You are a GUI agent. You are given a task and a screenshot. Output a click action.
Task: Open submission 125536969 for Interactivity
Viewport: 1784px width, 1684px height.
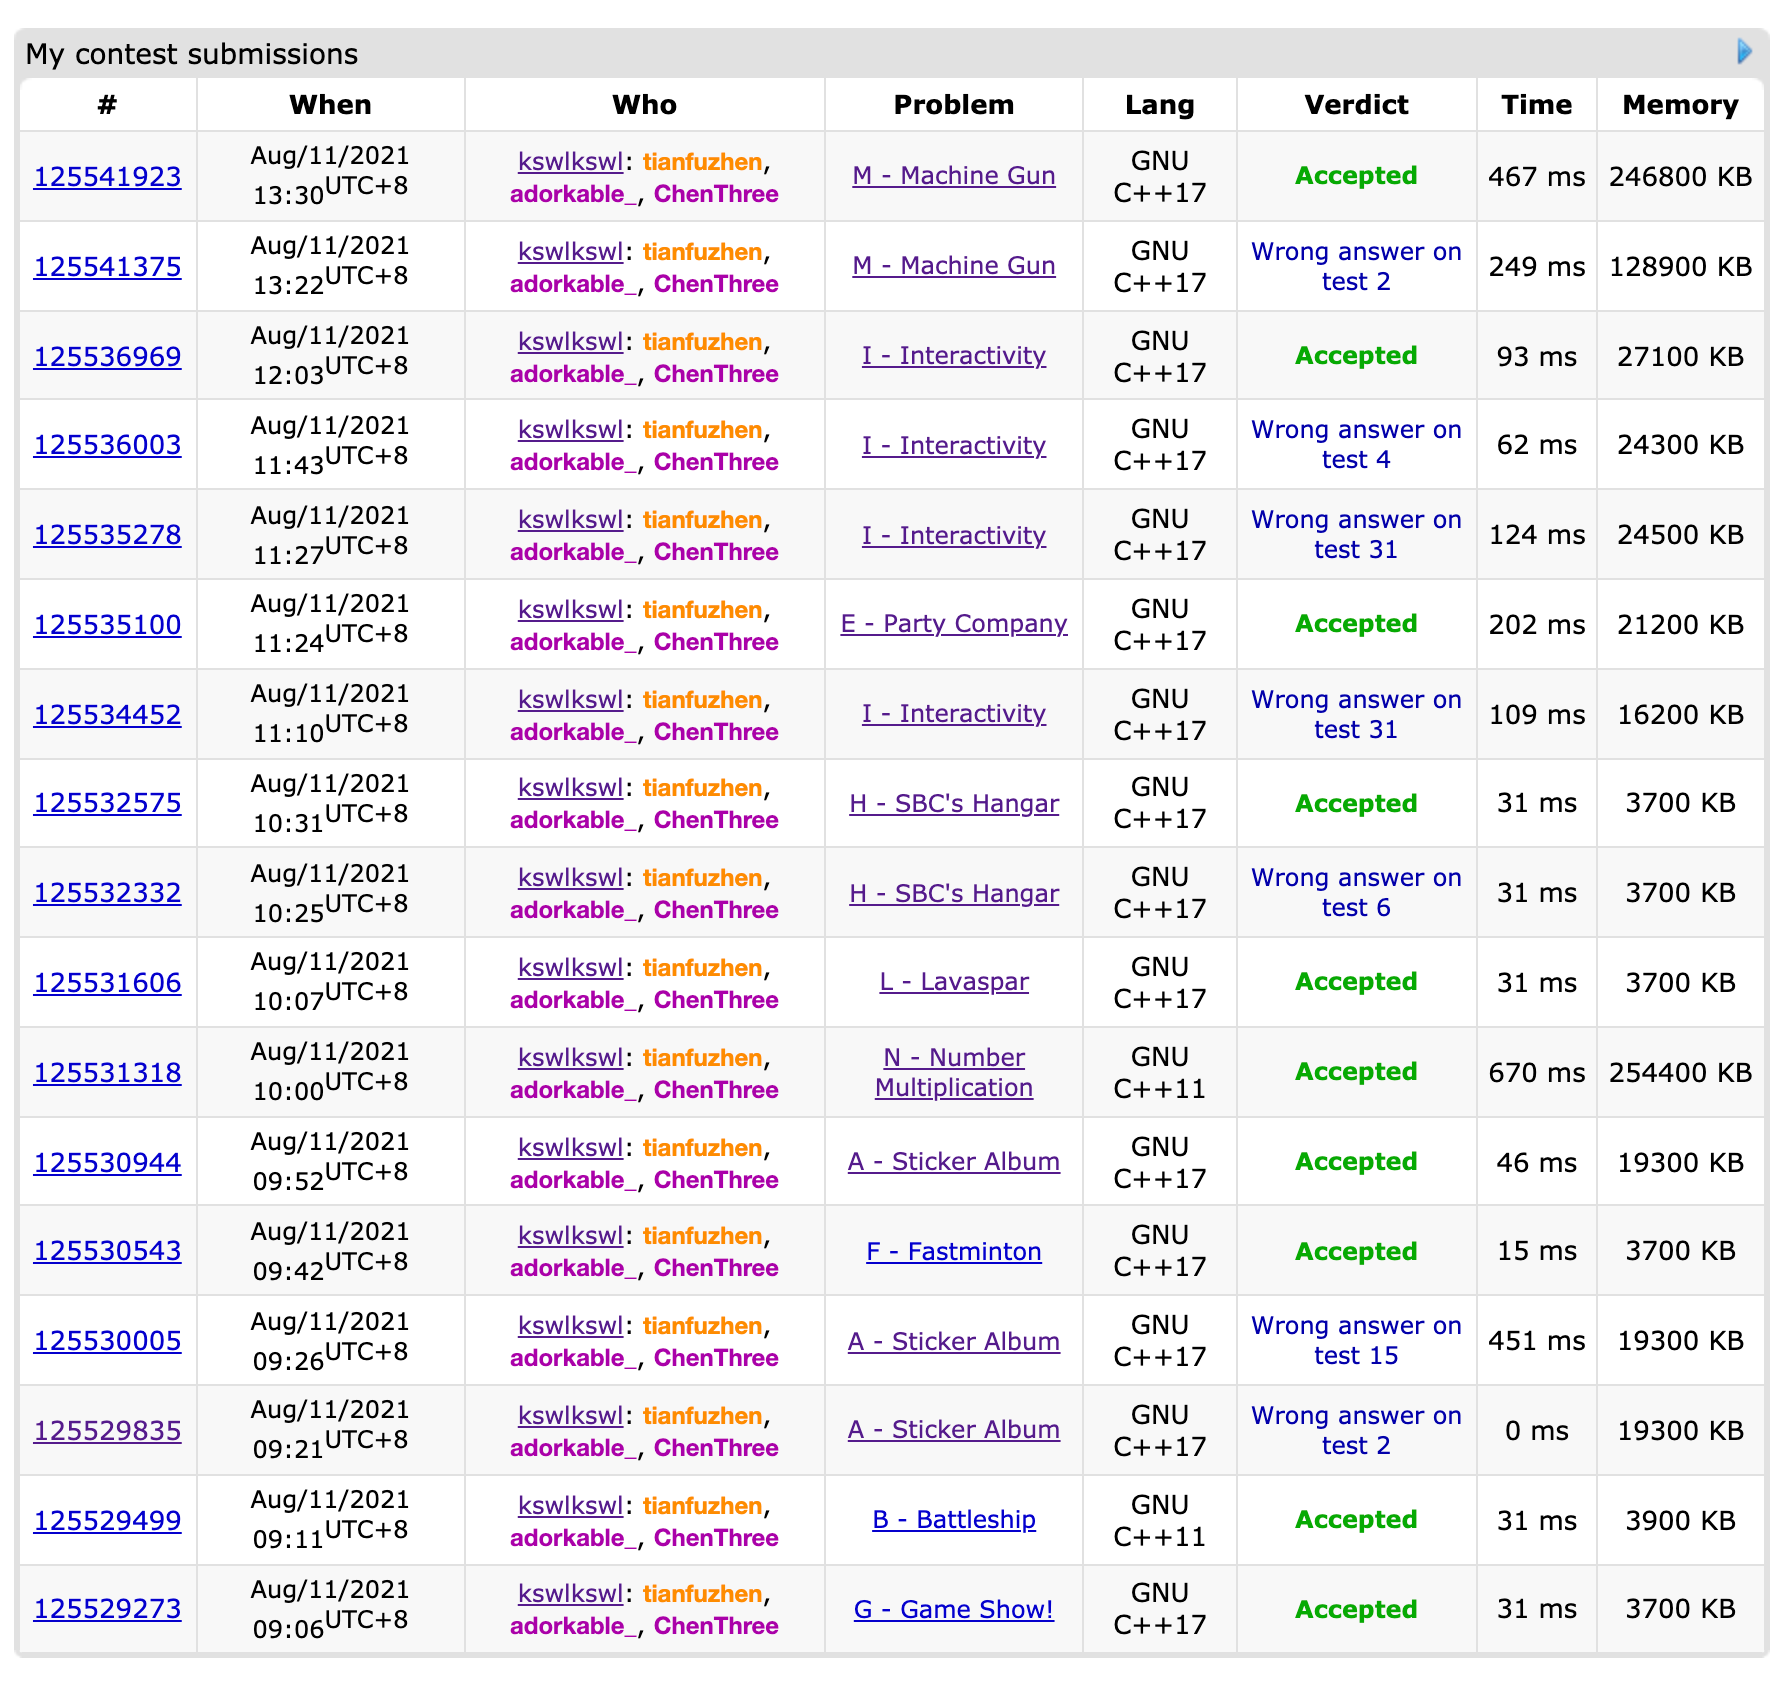click(x=108, y=357)
